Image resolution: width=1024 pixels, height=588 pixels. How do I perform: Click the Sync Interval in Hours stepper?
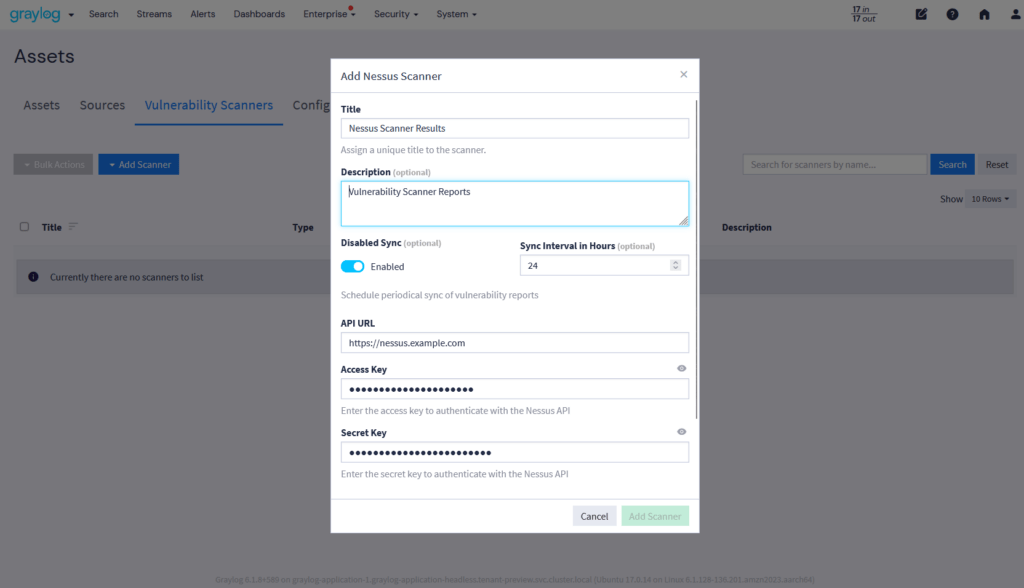pyautogui.click(x=676, y=265)
